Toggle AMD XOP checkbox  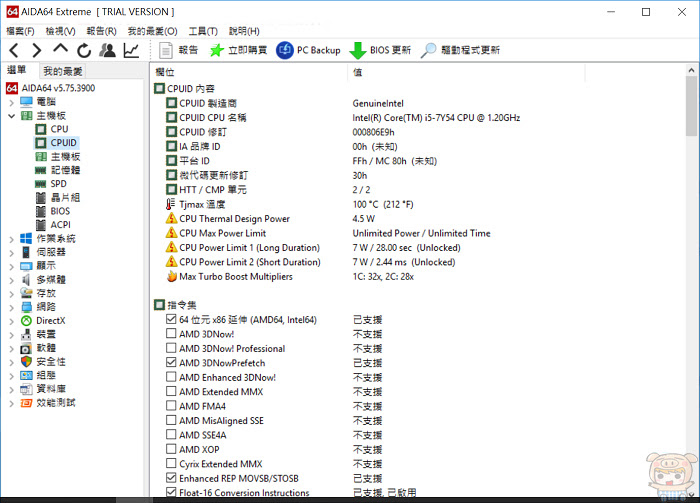[x=171, y=449]
